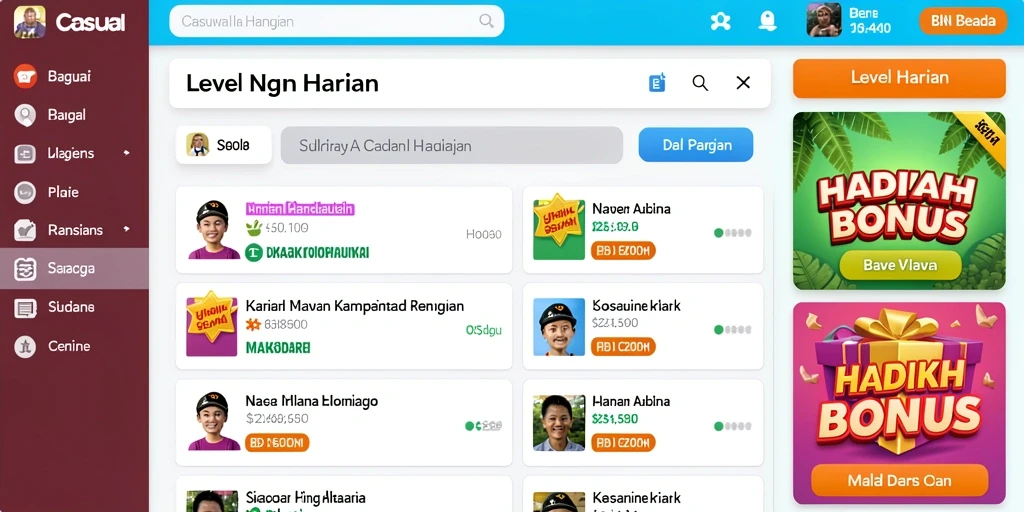Click the orange Level Harian button
The height and width of the screenshot is (512, 1024).
[899, 78]
